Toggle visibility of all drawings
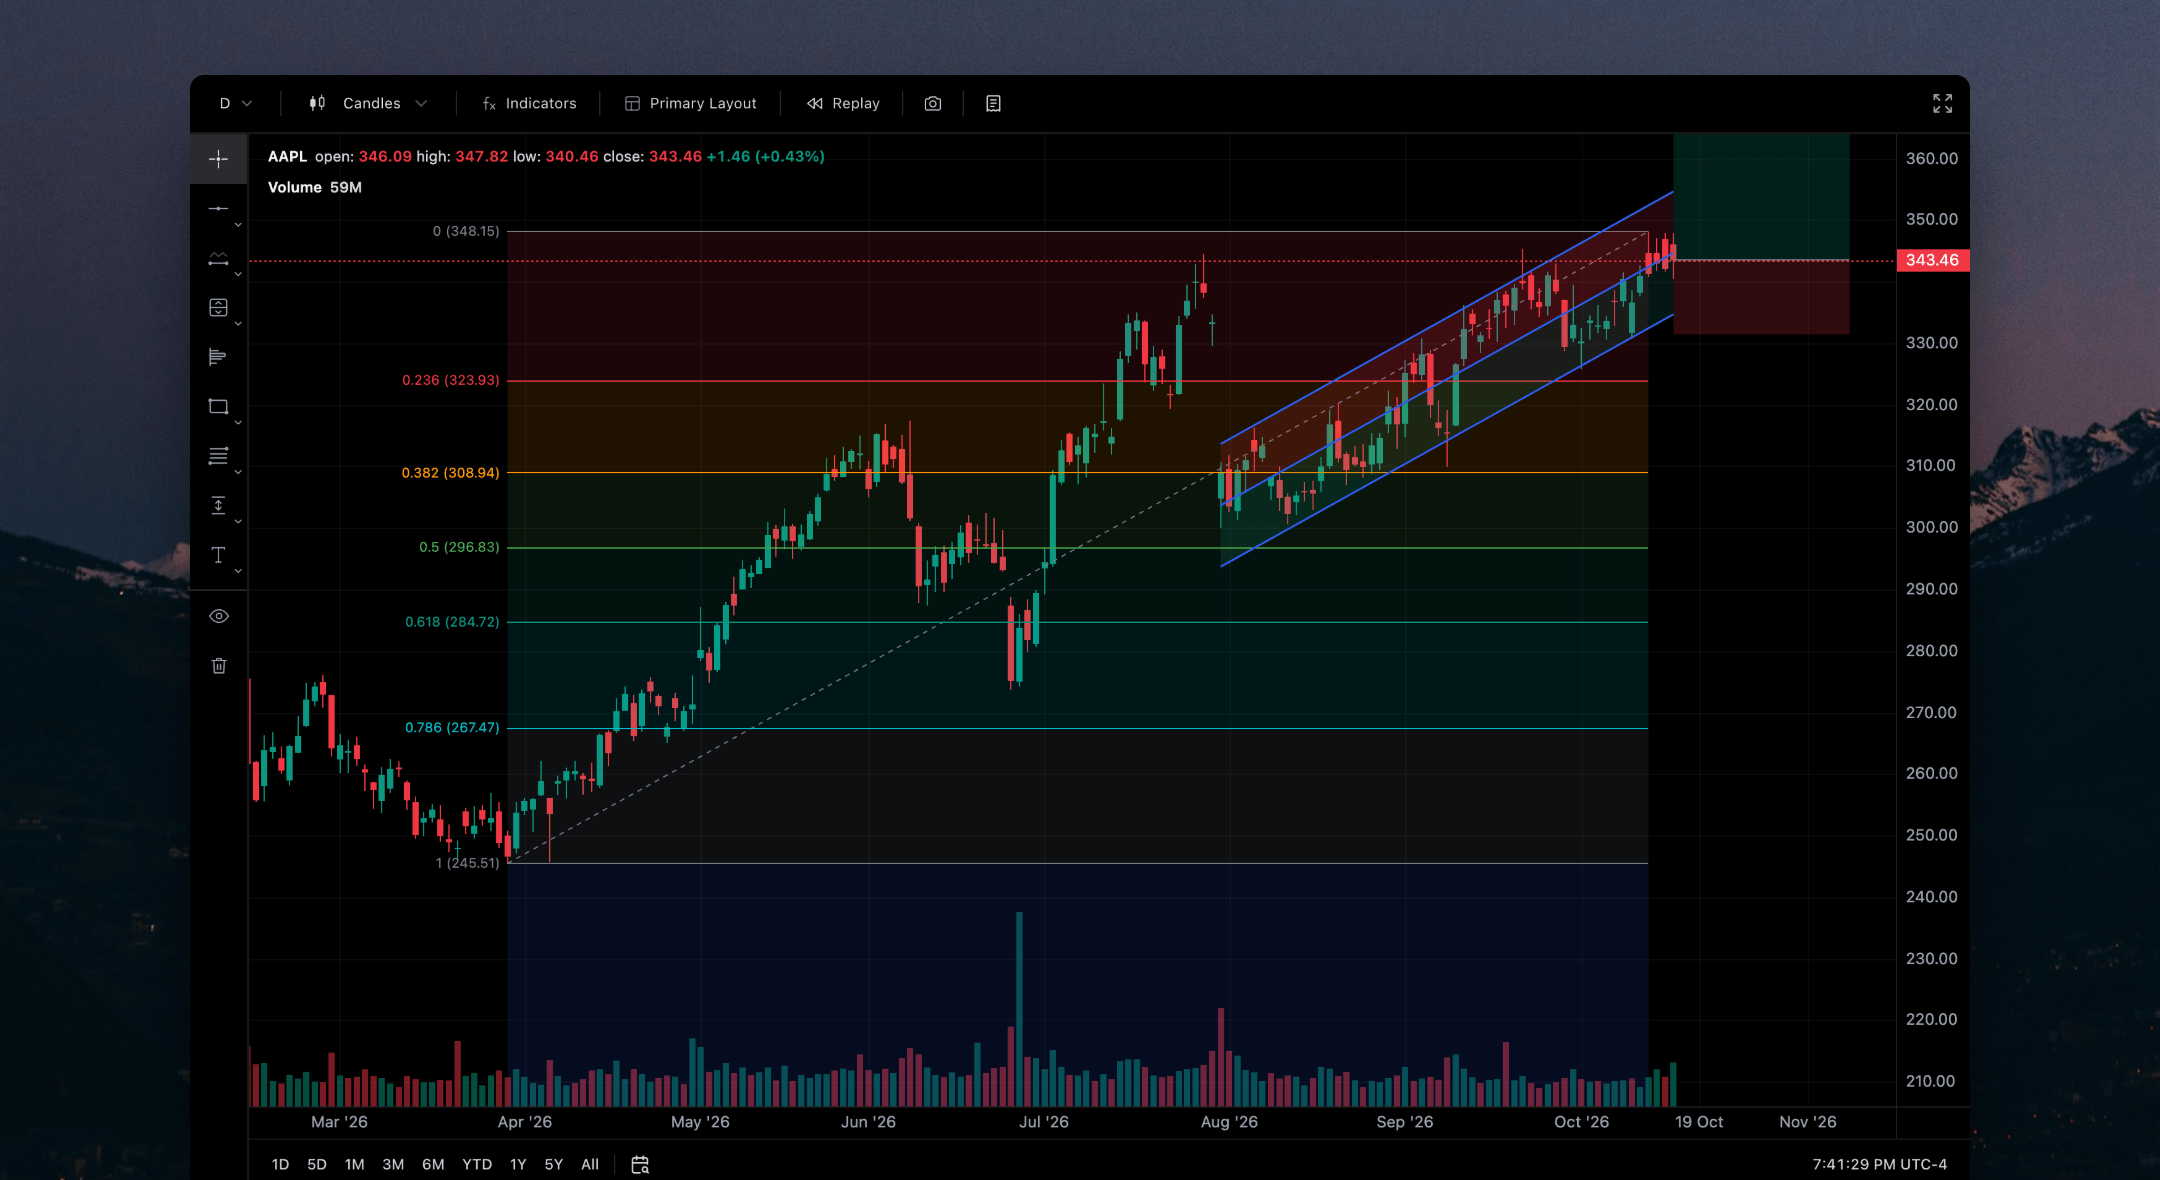The width and height of the screenshot is (2160, 1180). [x=219, y=616]
